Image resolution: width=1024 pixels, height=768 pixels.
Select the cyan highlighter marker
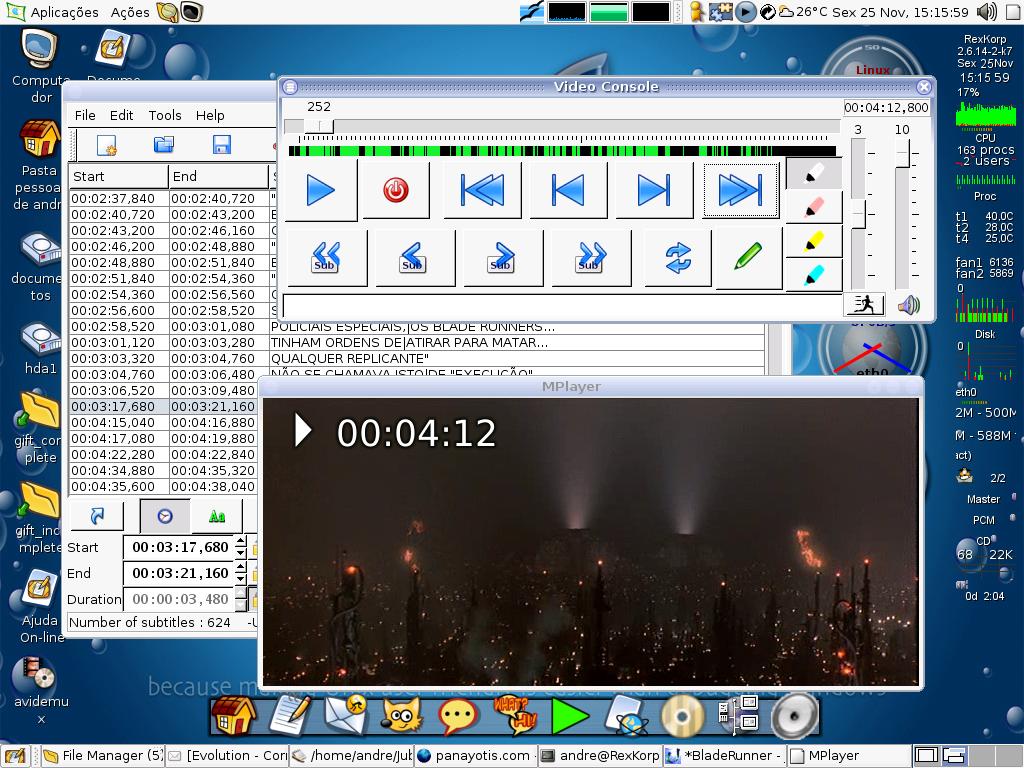(x=814, y=276)
